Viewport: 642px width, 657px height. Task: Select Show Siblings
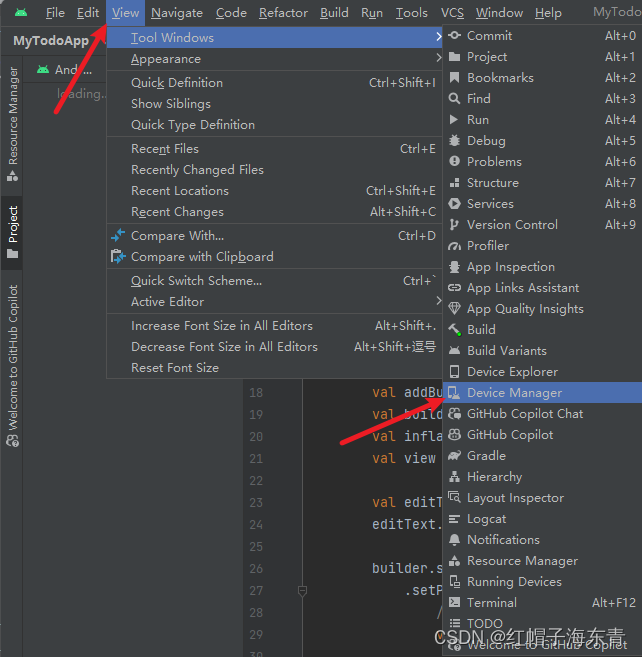point(274,104)
